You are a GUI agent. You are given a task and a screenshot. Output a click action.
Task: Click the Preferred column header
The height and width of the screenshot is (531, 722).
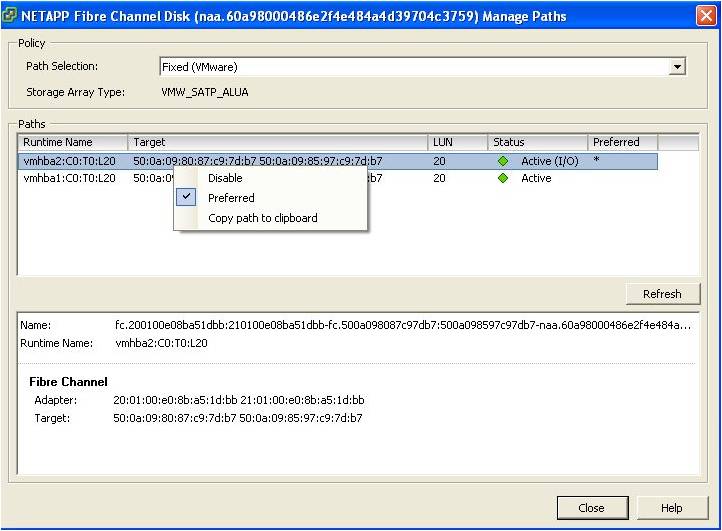click(622, 142)
